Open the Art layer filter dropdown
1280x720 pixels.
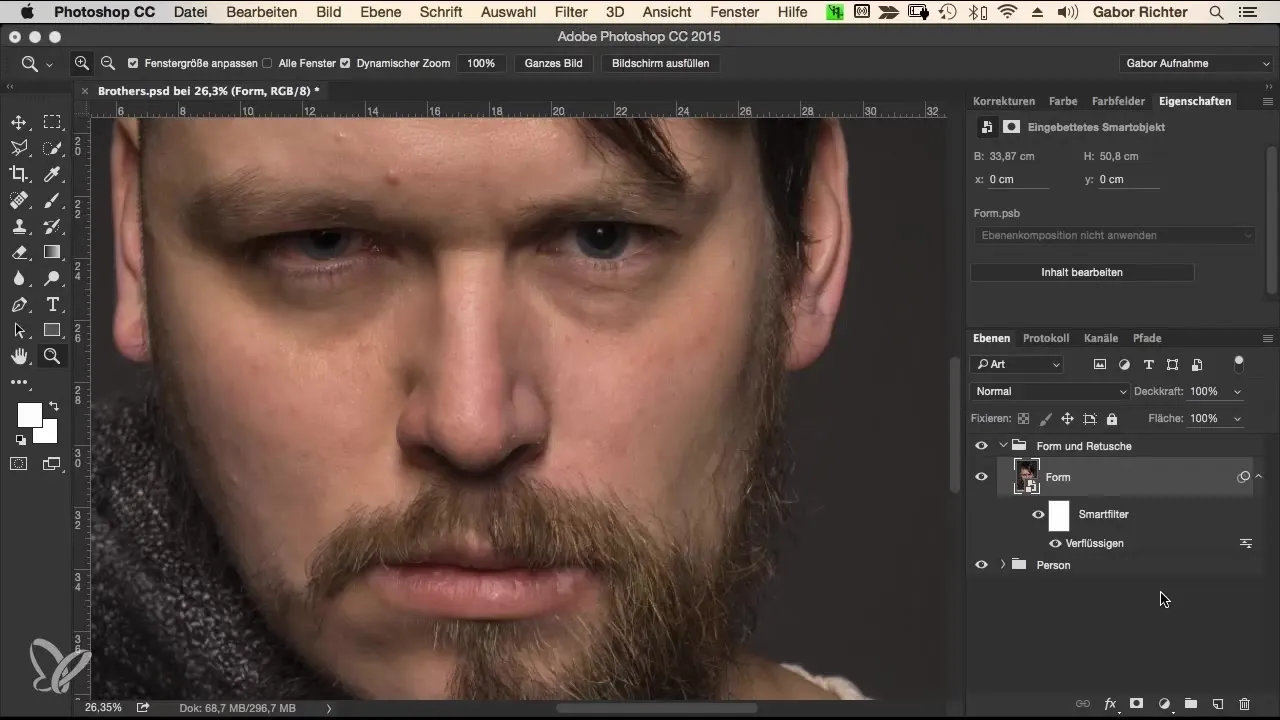(x=1016, y=365)
